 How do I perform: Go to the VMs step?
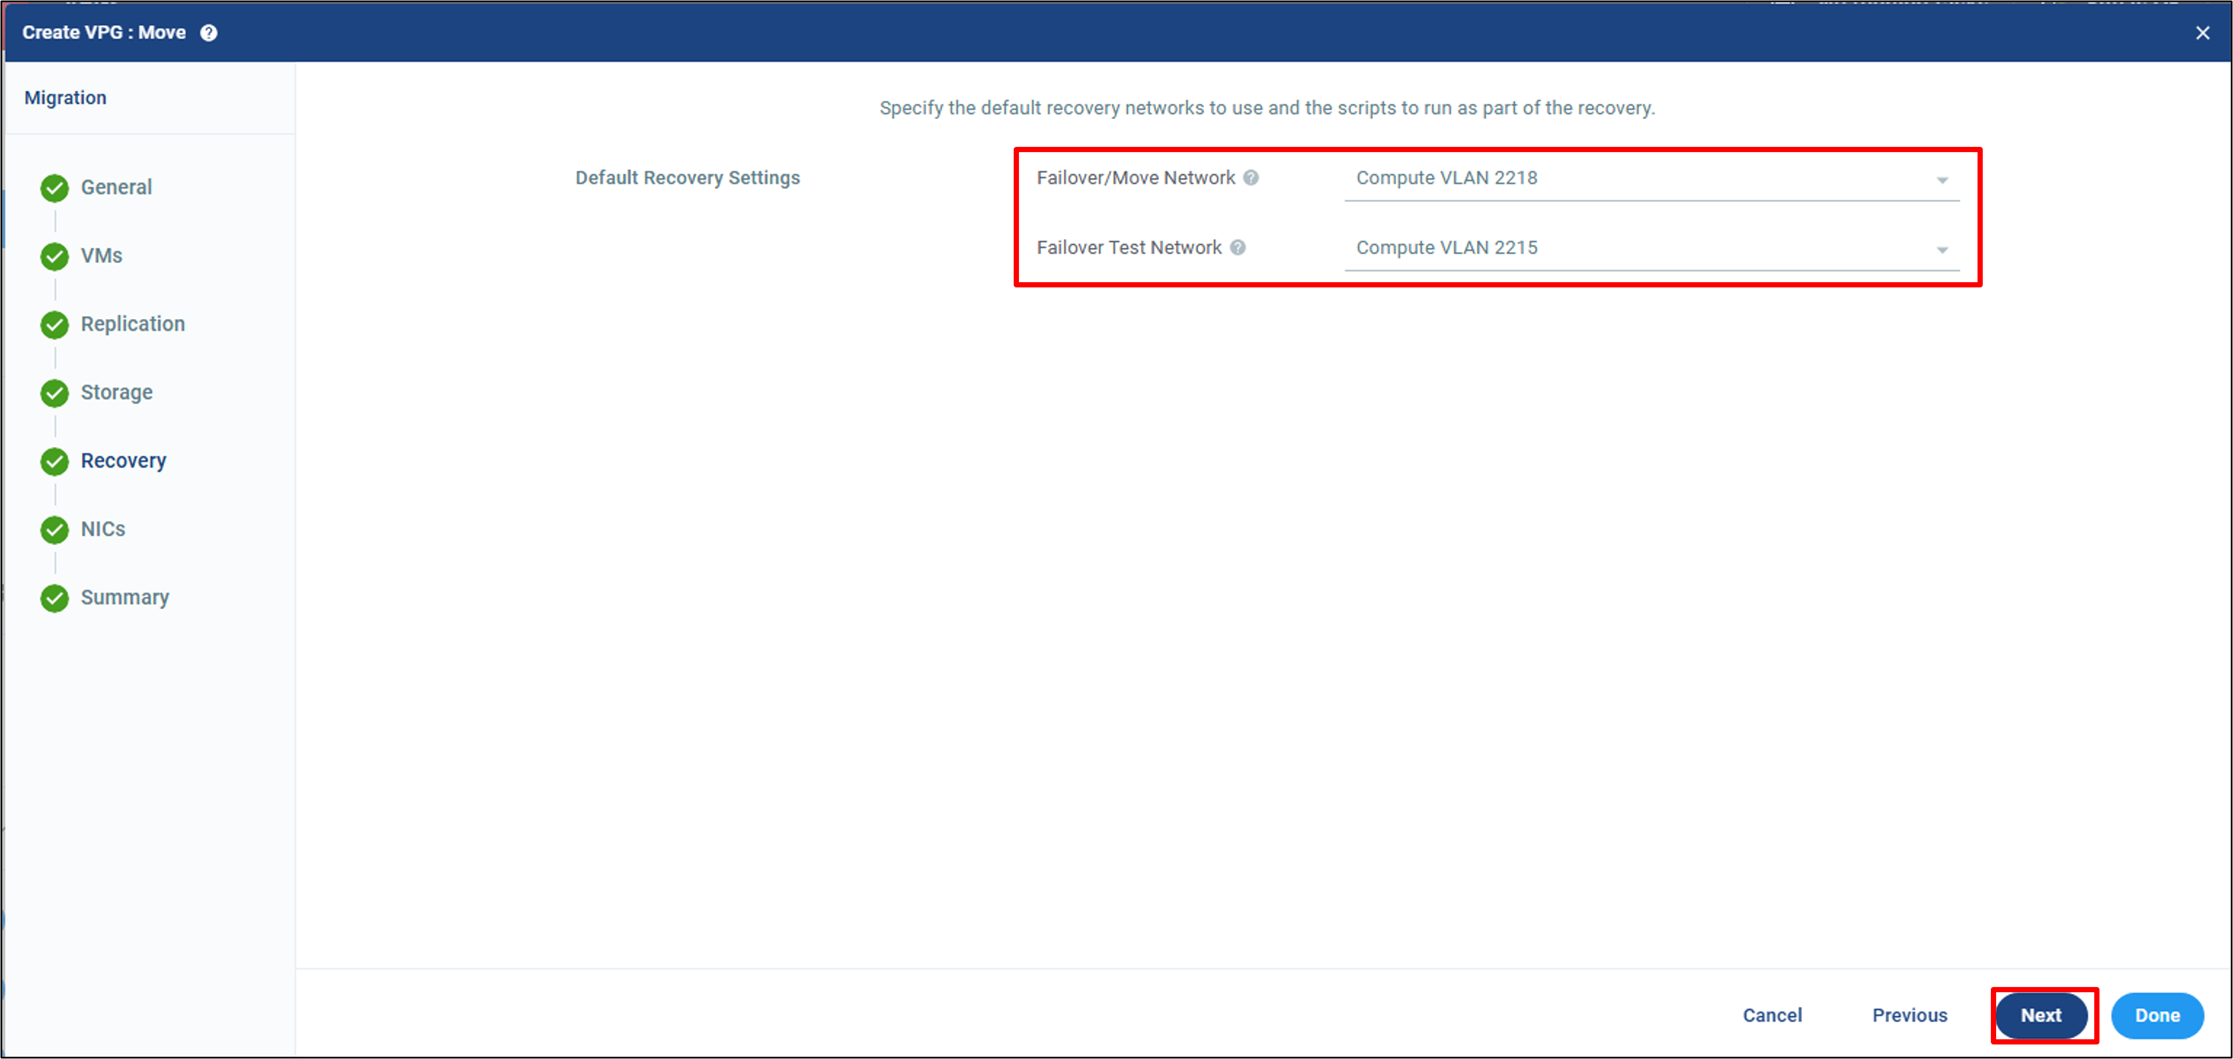click(x=102, y=256)
